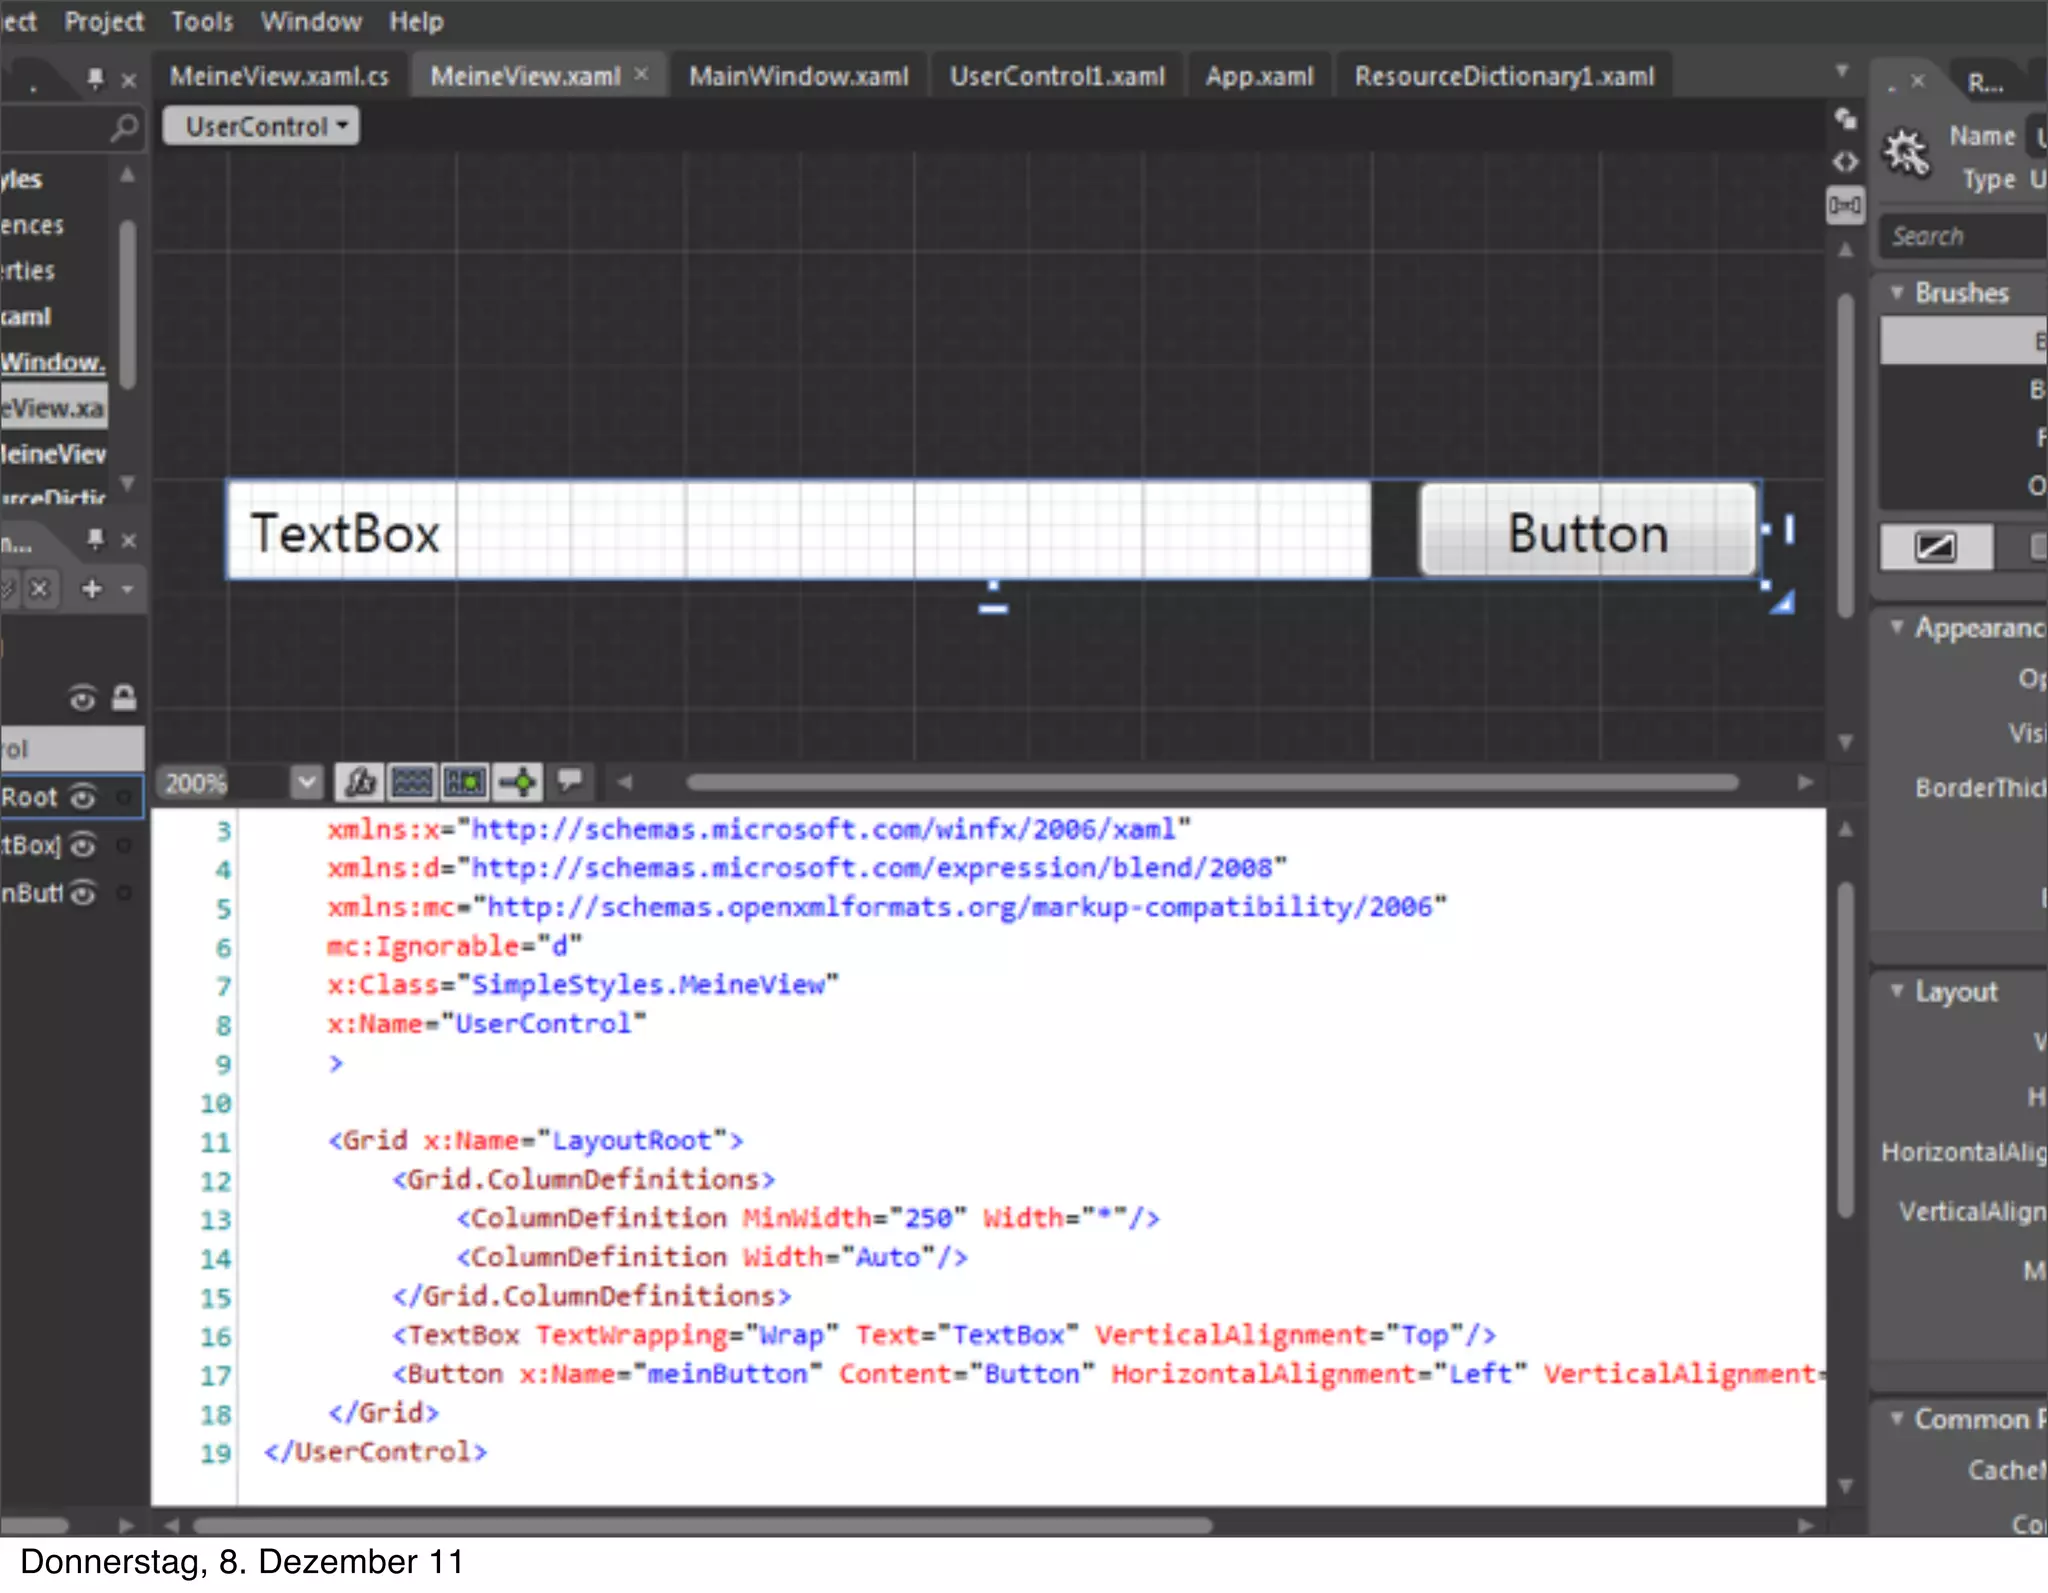This screenshot has height=1593, width=2048.
Task: Lock the meinButton element row
Action: (x=124, y=893)
